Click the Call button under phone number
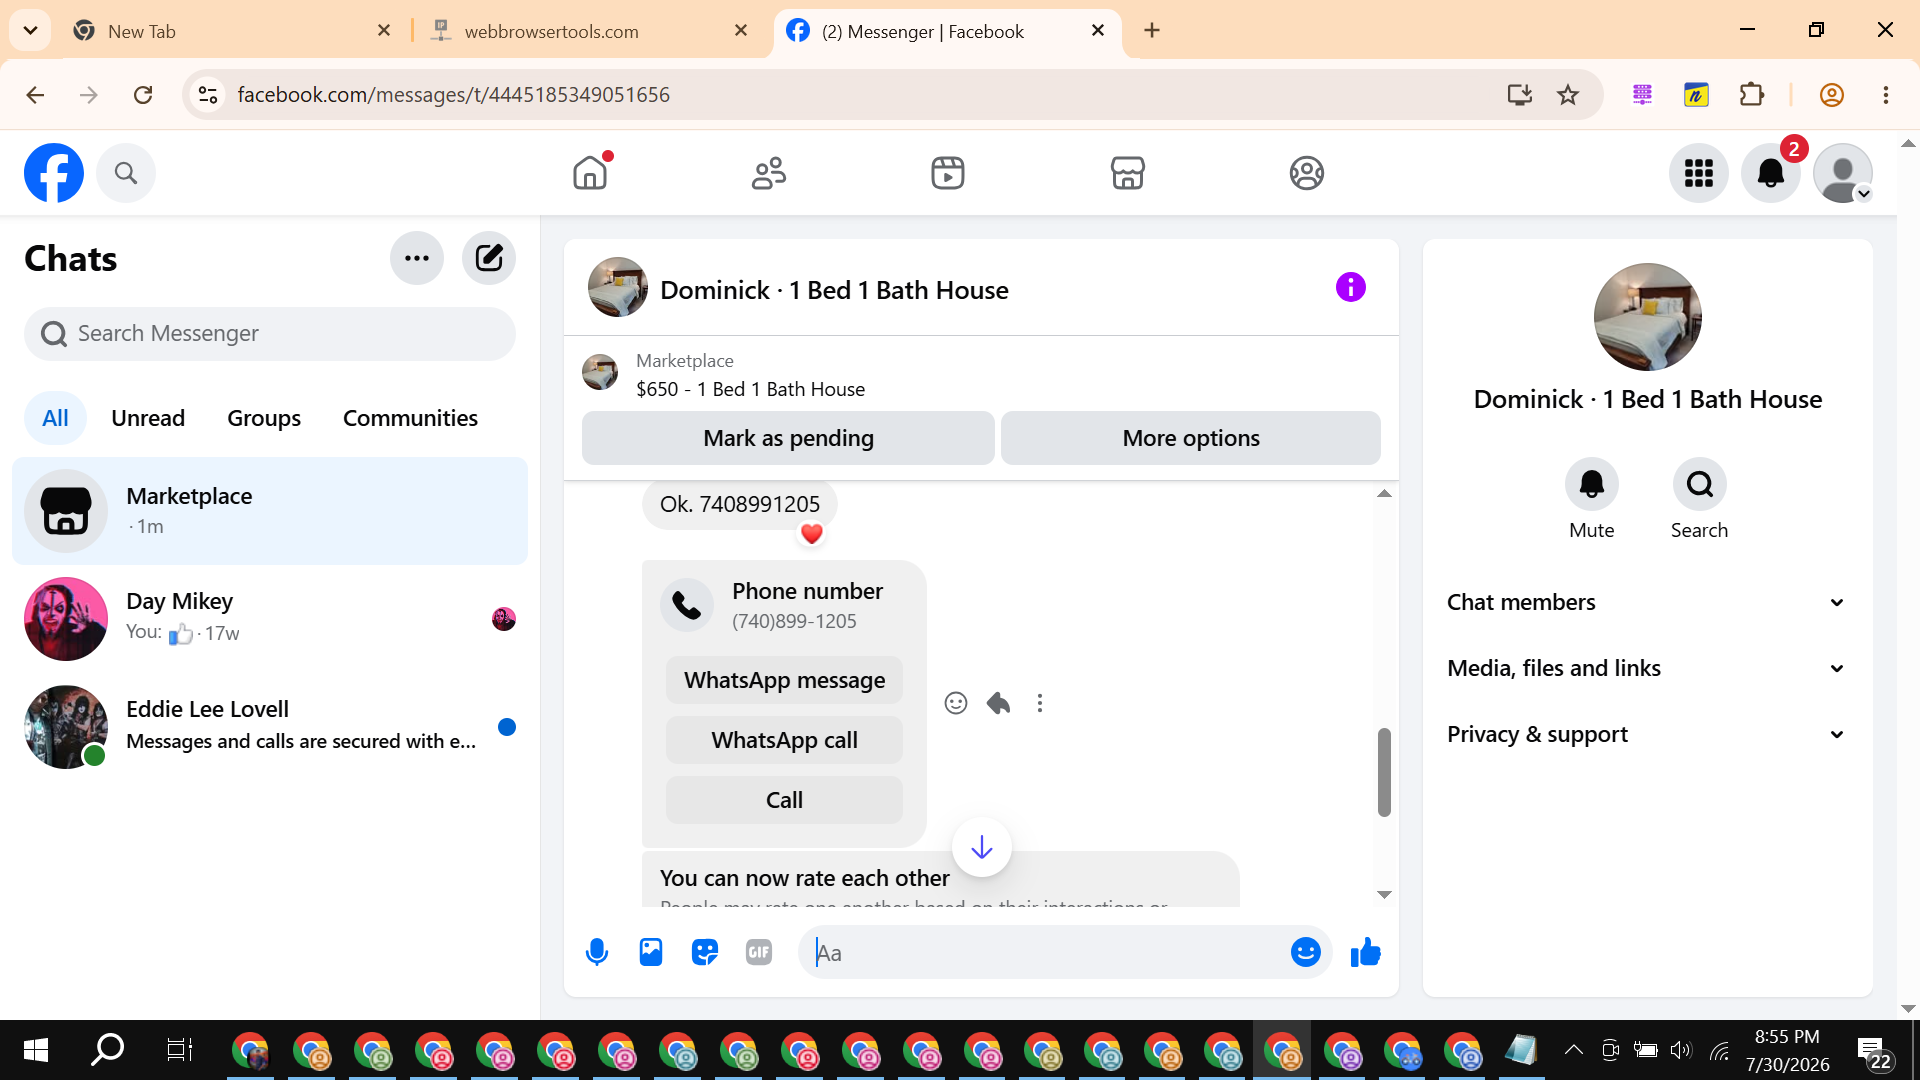The height and width of the screenshot is (1080, 1920). (784, 800)
